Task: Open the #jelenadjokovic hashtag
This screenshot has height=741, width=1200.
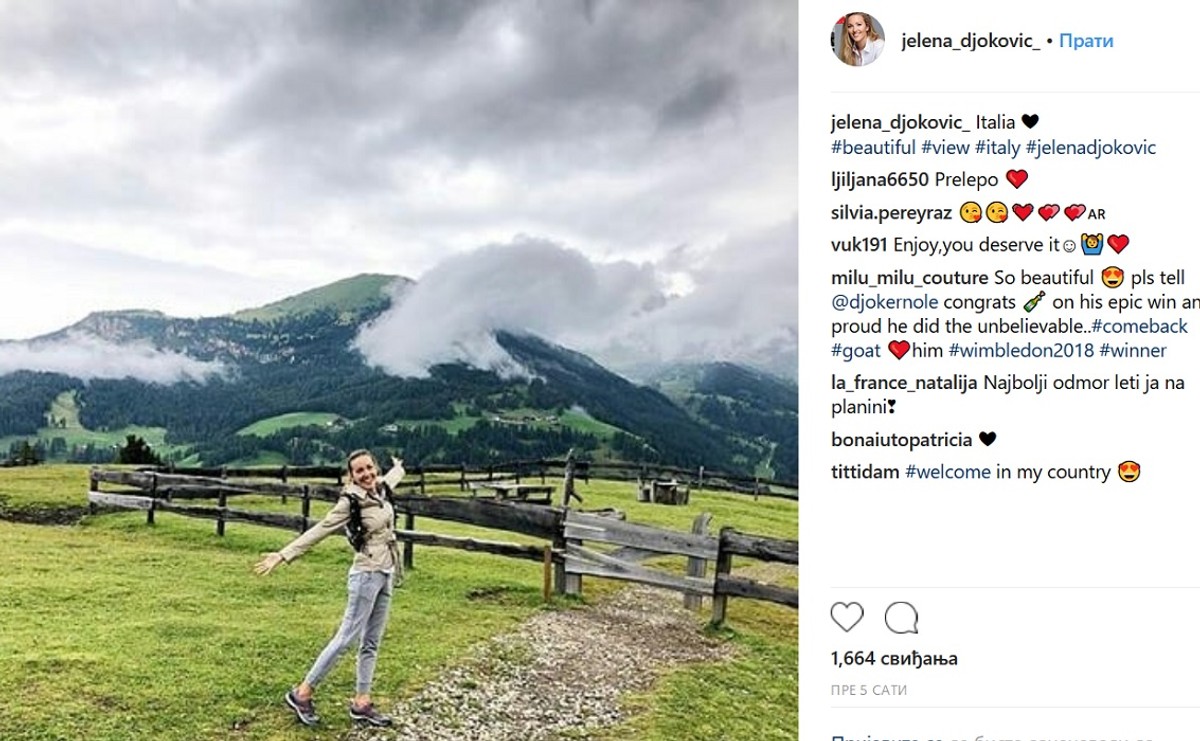Action: point(1091,148)
